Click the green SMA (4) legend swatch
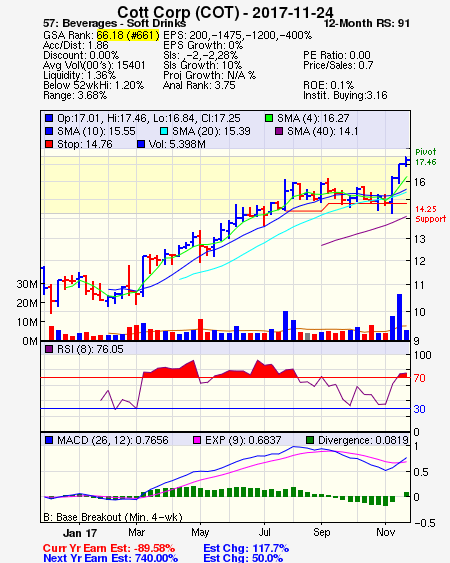This screenshot has width=450, height=563. [x=269, y=118]
